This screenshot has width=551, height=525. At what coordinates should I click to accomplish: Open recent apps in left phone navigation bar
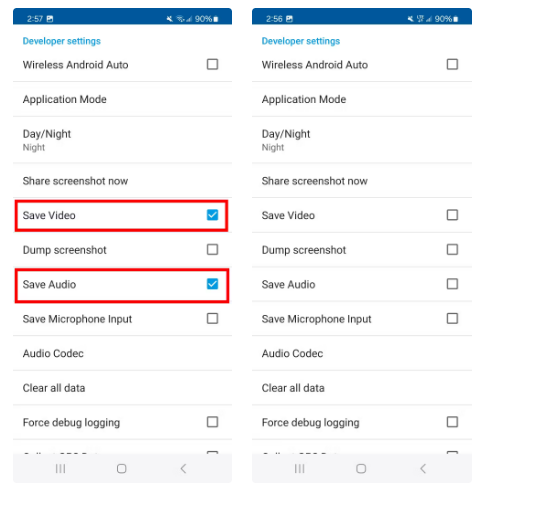click(x=60, y=468)
